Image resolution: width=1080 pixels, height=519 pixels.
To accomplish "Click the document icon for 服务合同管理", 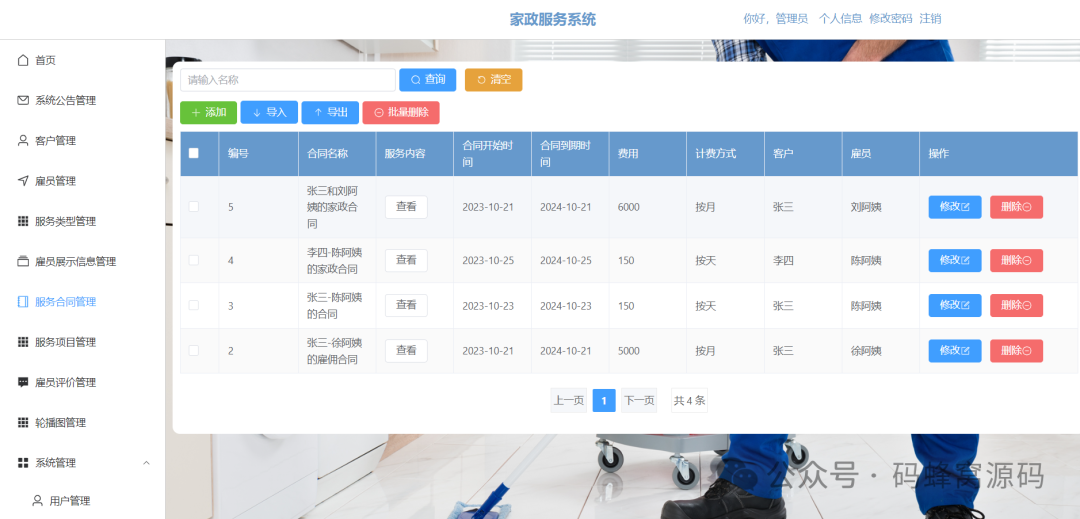I will pos(23,301).
